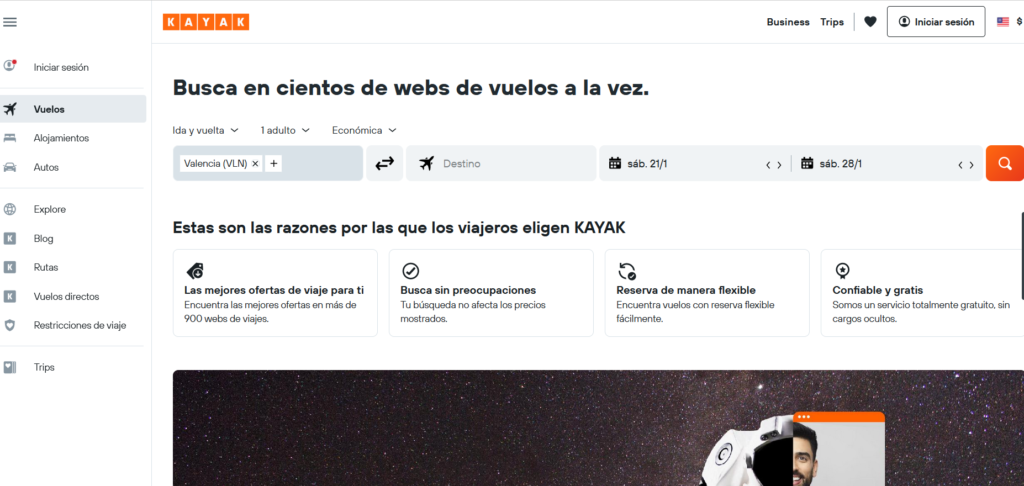Swap origin and destination arrows
The height and width of the screenshot is (486, 1024).
coord(385,163)
